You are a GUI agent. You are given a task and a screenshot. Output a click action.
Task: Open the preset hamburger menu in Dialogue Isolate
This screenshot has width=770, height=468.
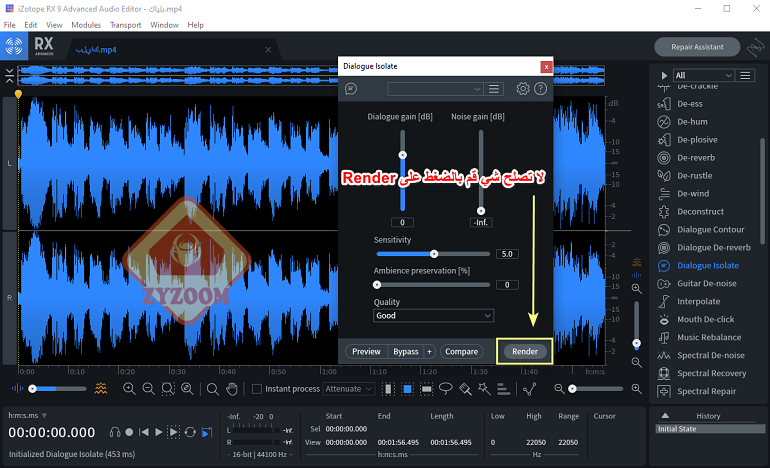point(494,89)
